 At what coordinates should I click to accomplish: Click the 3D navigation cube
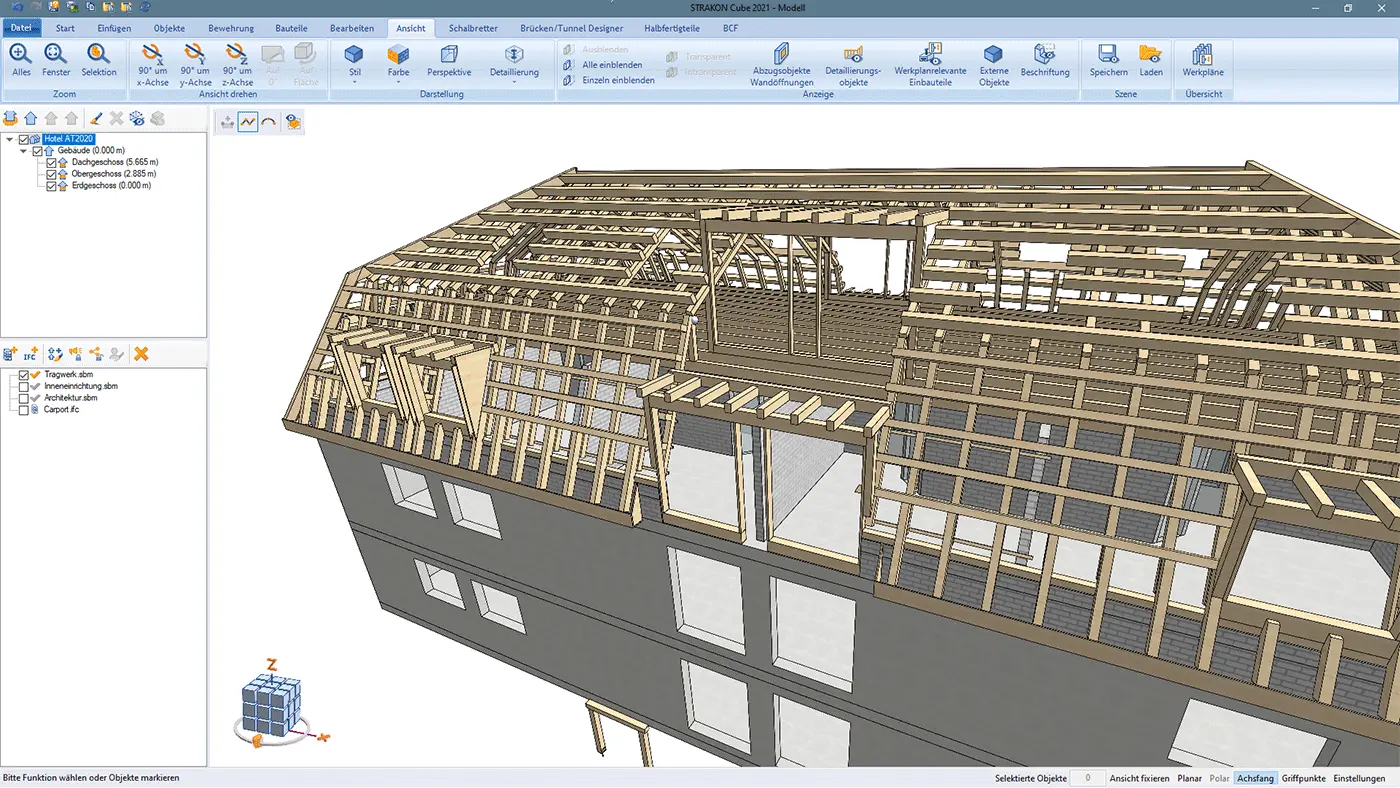(270, 705)
